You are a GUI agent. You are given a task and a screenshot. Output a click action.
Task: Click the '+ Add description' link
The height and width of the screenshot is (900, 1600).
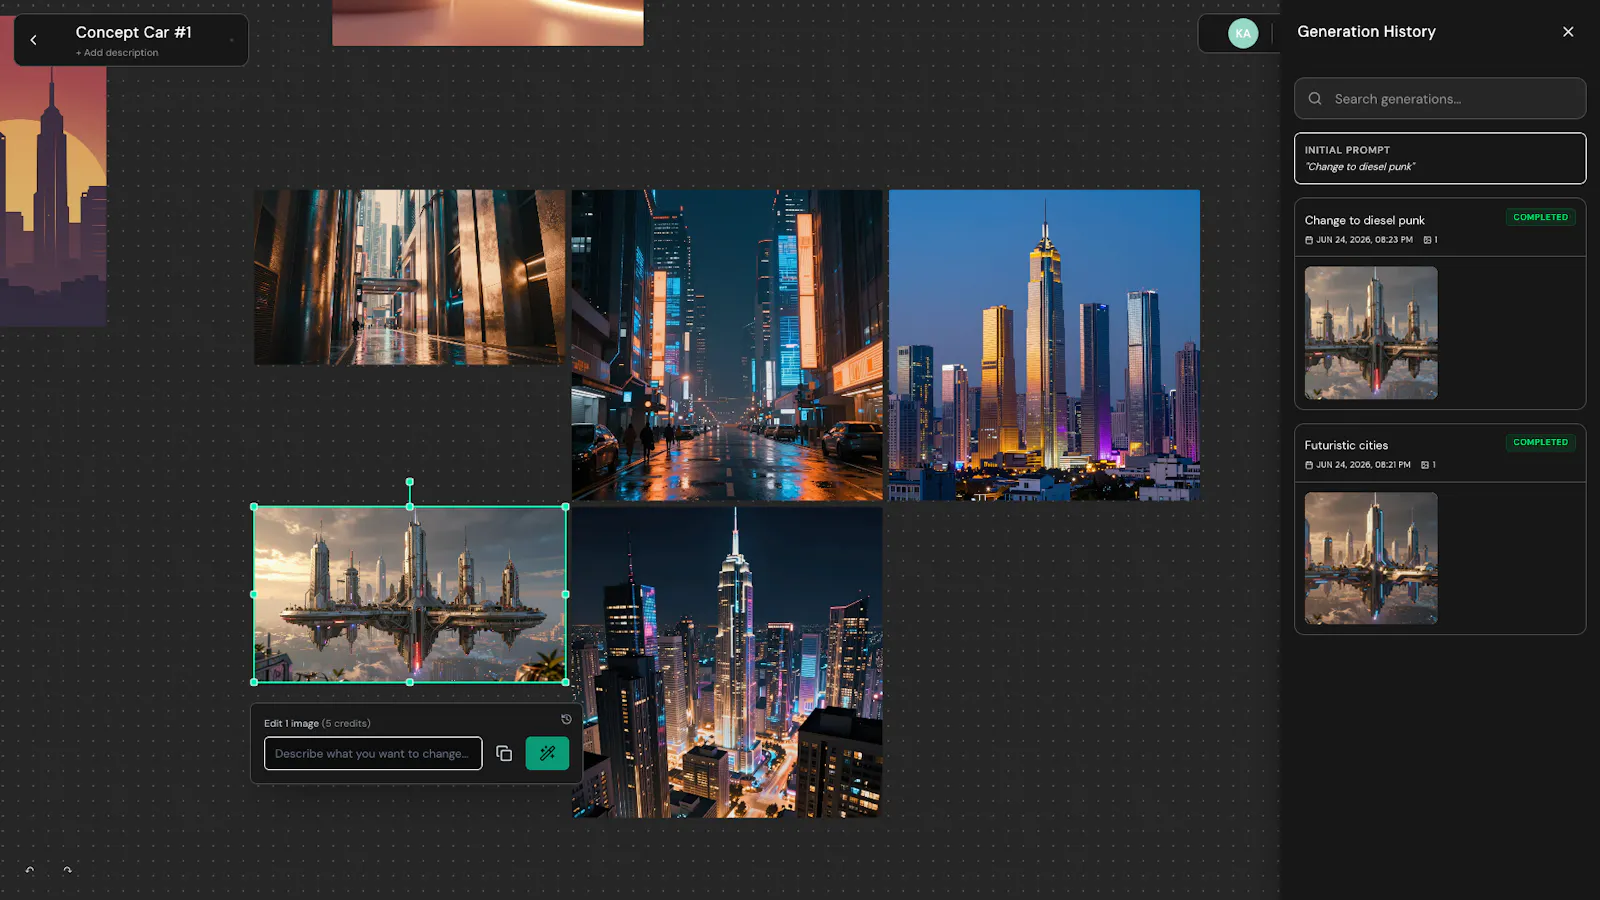coord(117,53)
